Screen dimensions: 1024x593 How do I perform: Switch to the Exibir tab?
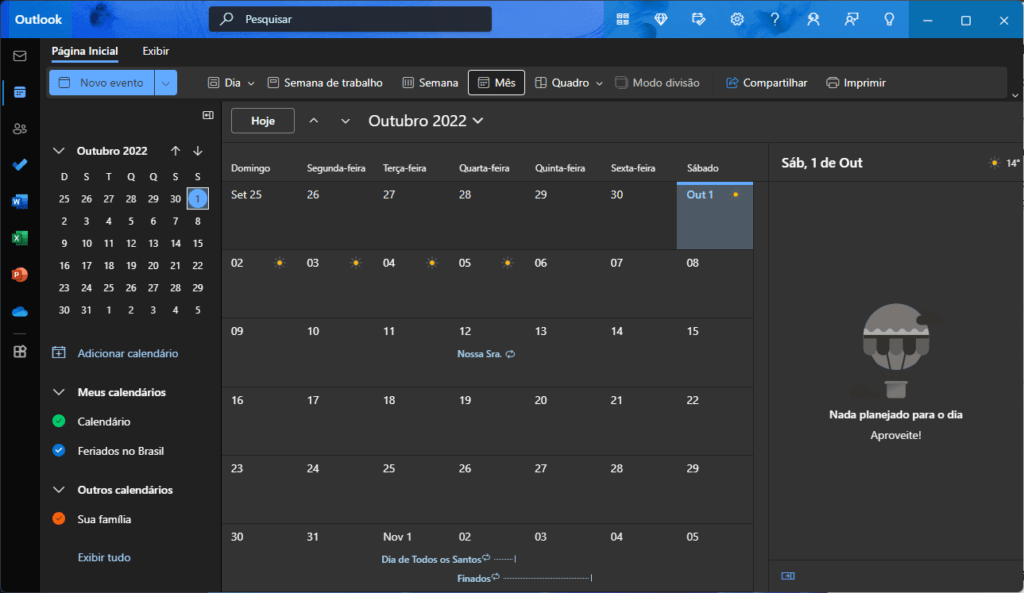pyautogui.click(x=155, y=51)
